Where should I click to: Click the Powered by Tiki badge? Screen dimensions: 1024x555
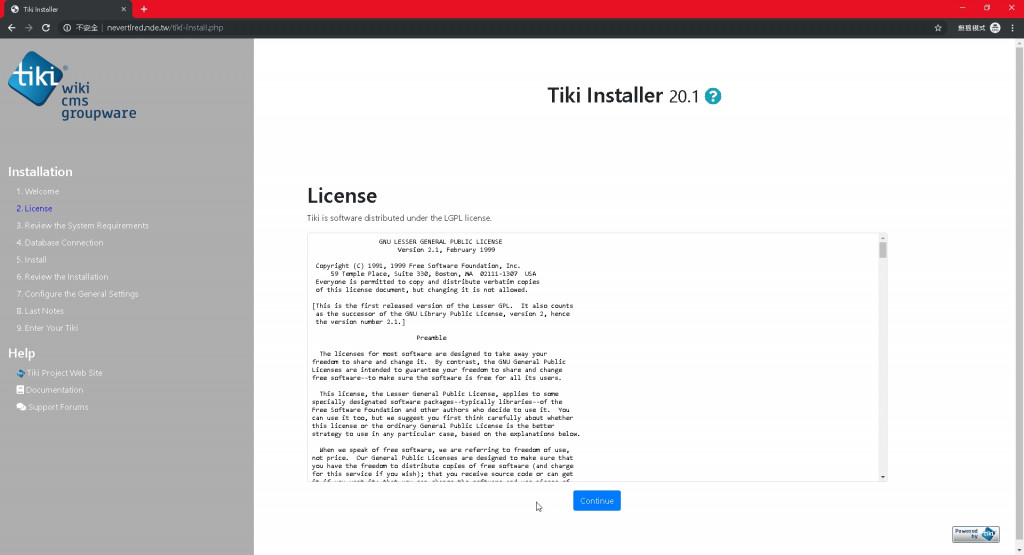976,534
